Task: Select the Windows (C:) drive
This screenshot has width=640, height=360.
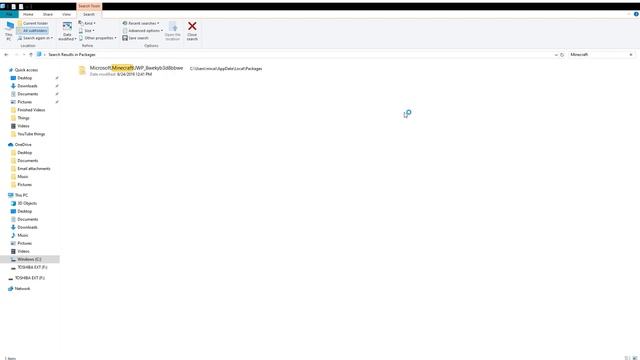Action: click(x=29, y=259)
